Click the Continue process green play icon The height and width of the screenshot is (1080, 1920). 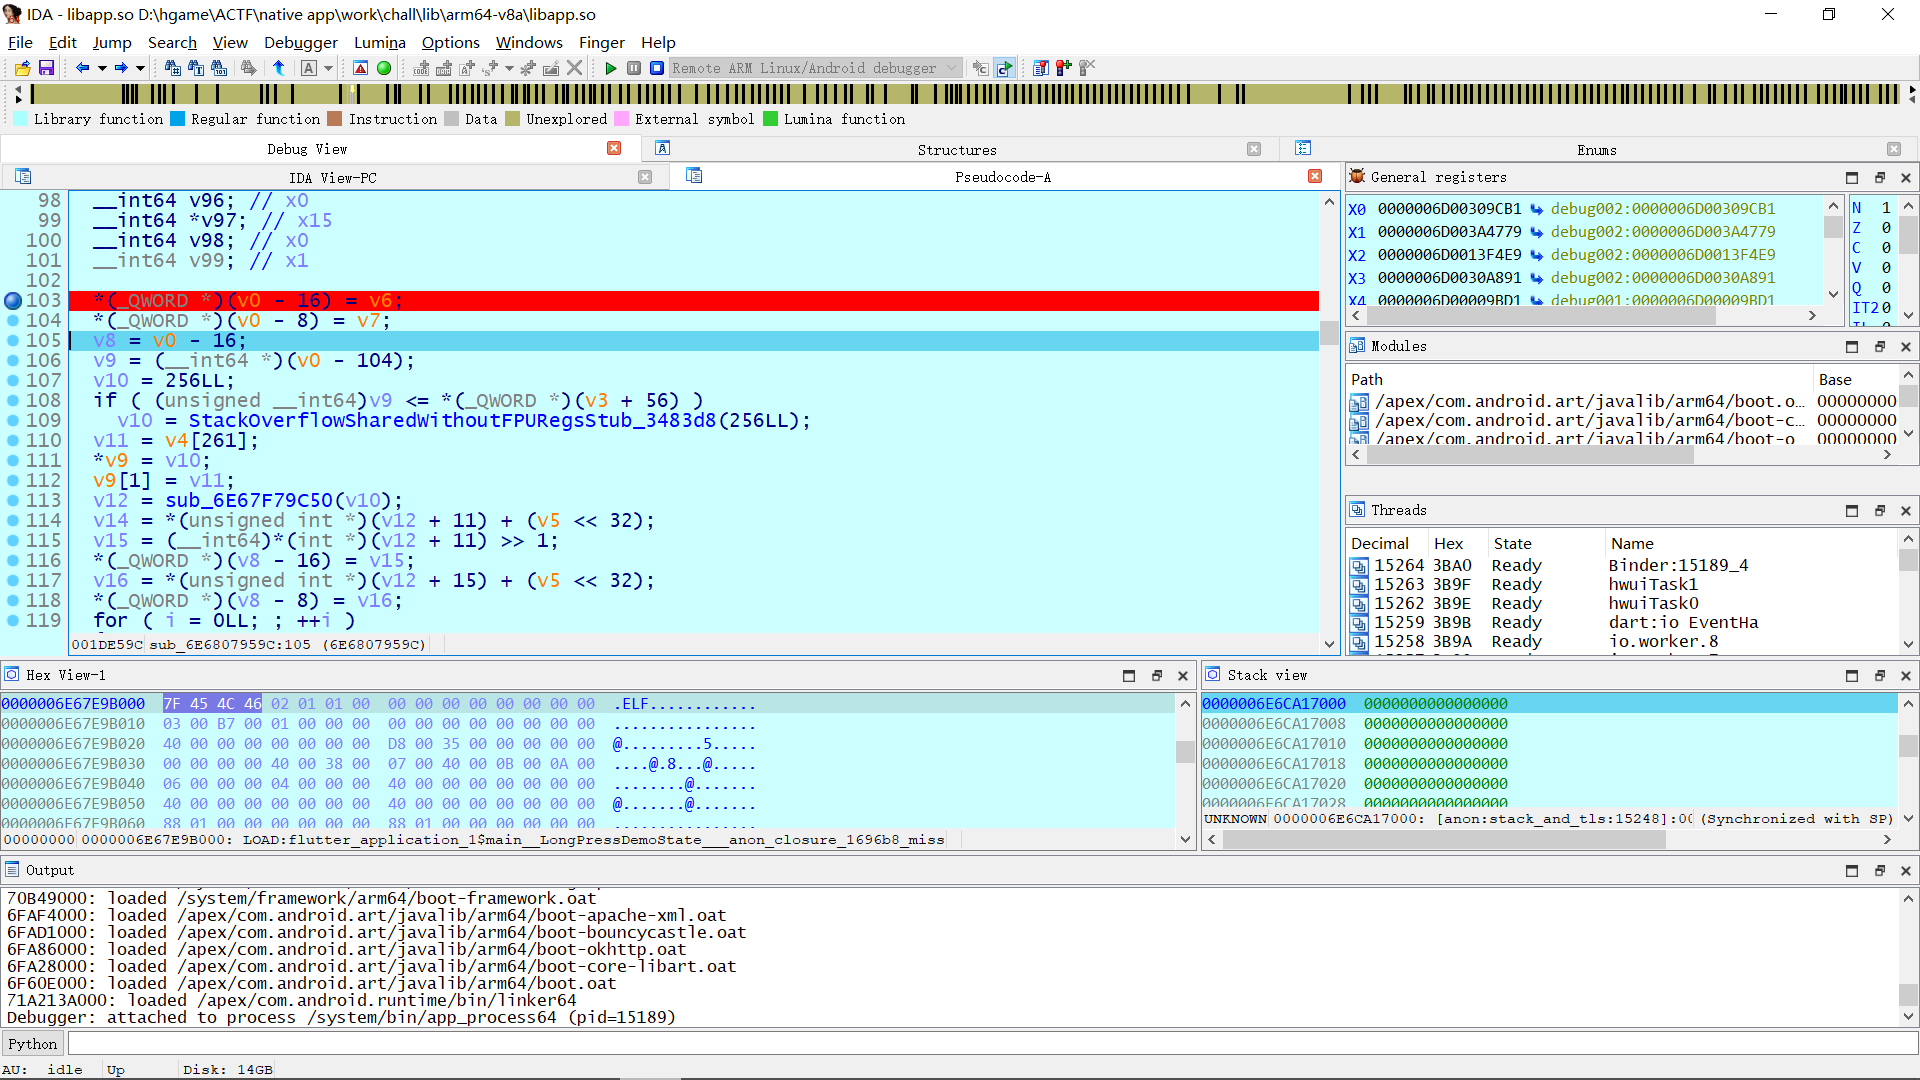point(611,68)
